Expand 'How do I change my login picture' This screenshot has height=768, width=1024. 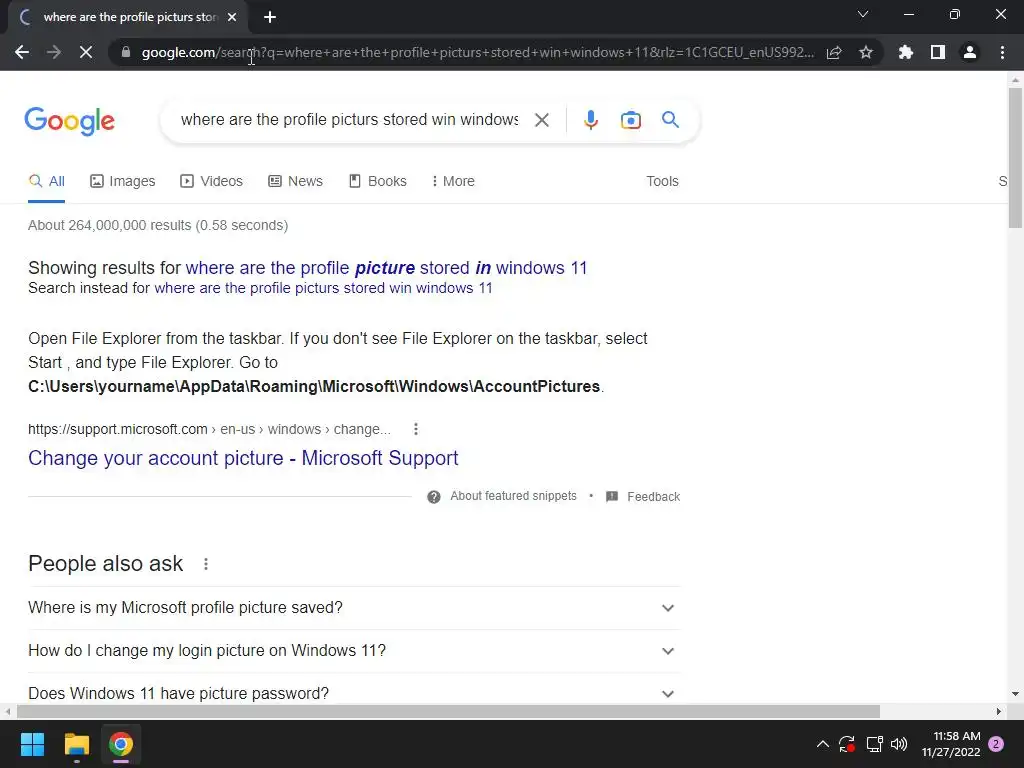click(x=354, y=650)
